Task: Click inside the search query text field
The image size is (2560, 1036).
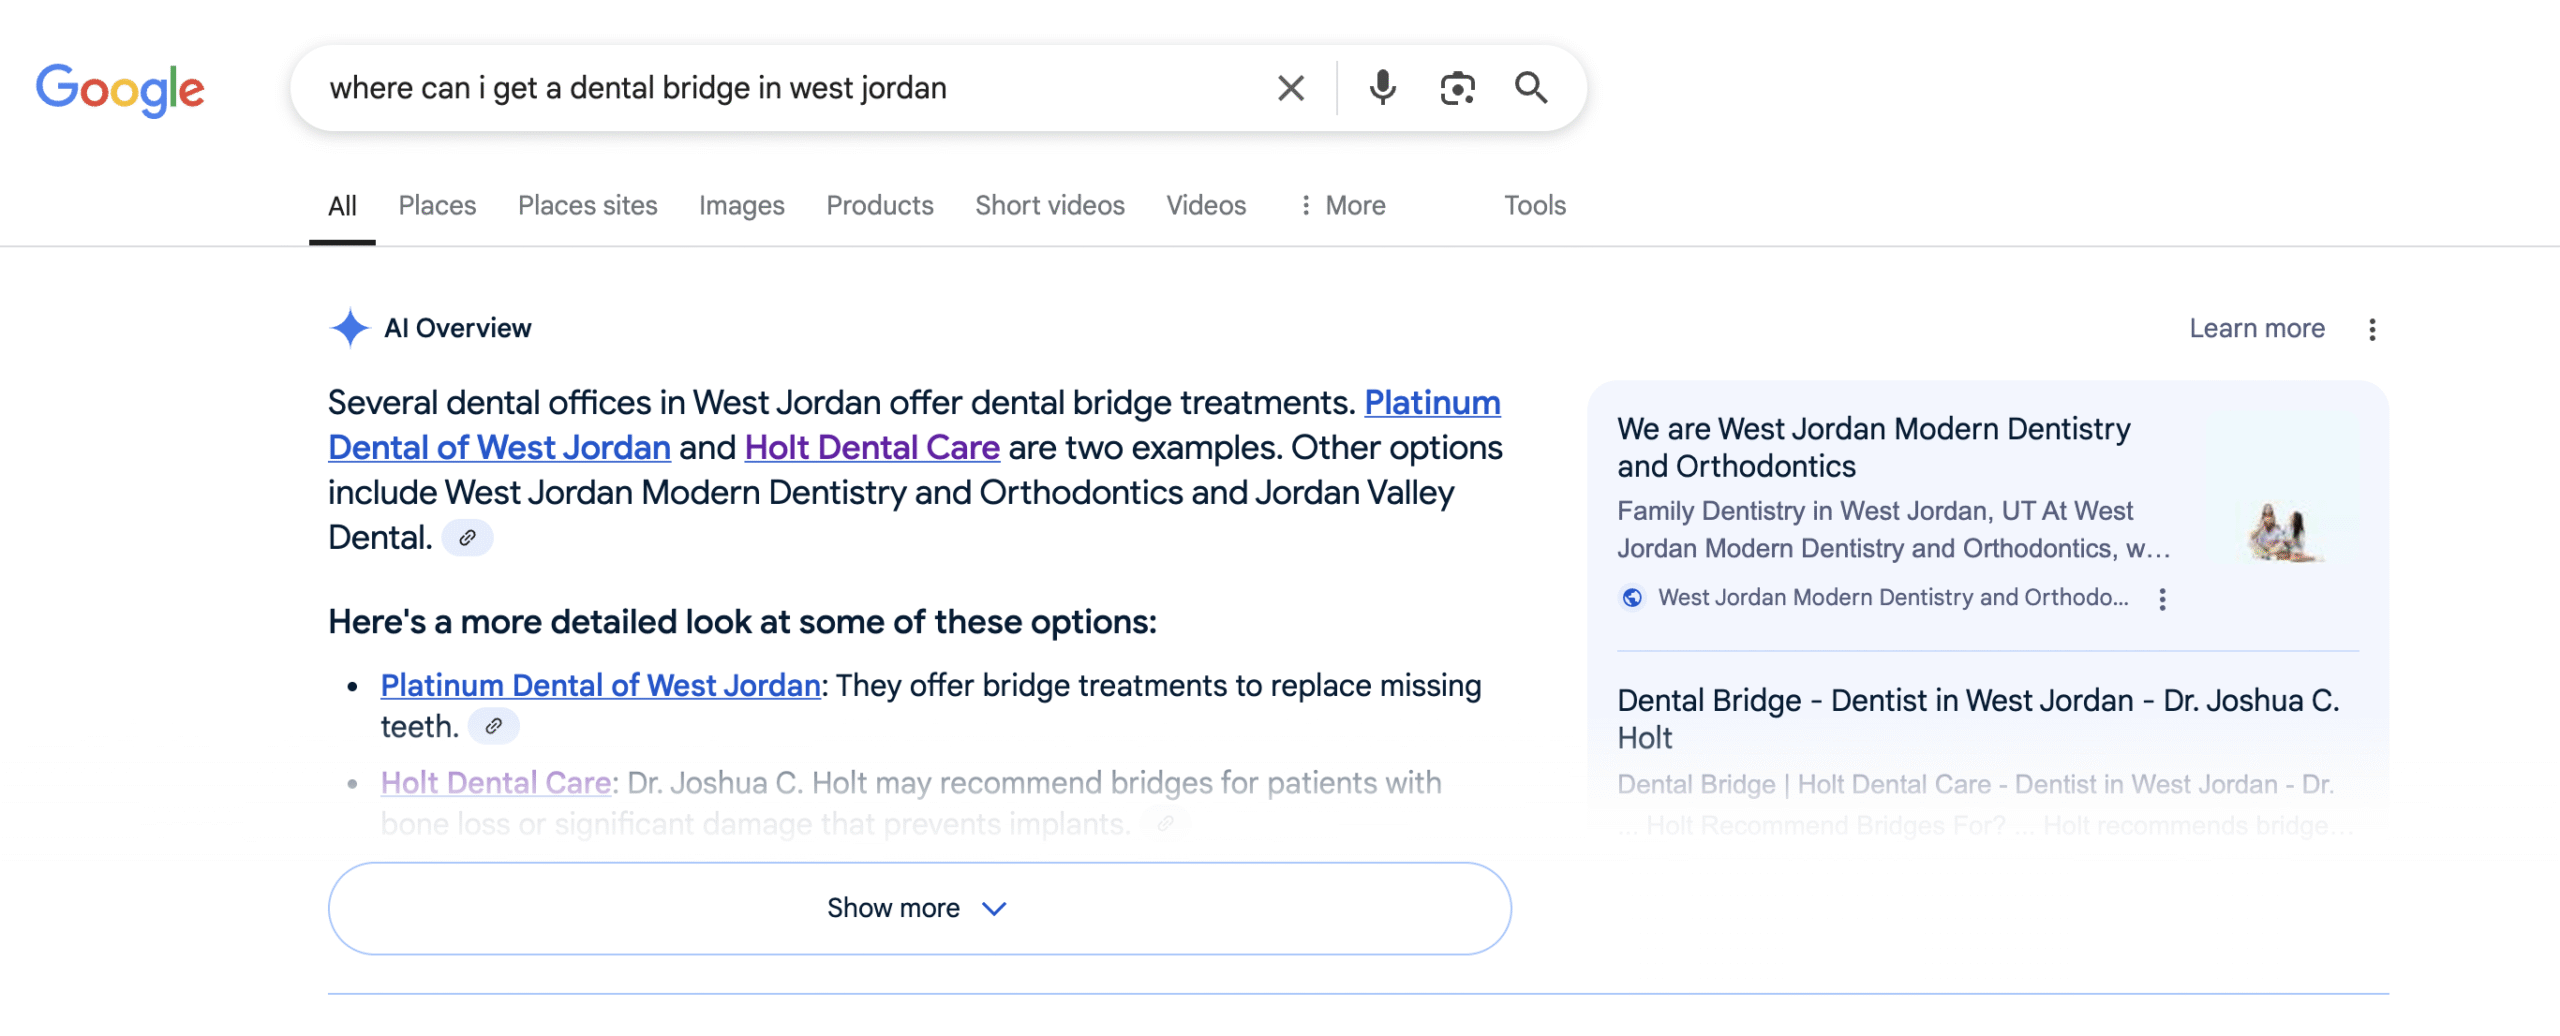Action: 780,89
